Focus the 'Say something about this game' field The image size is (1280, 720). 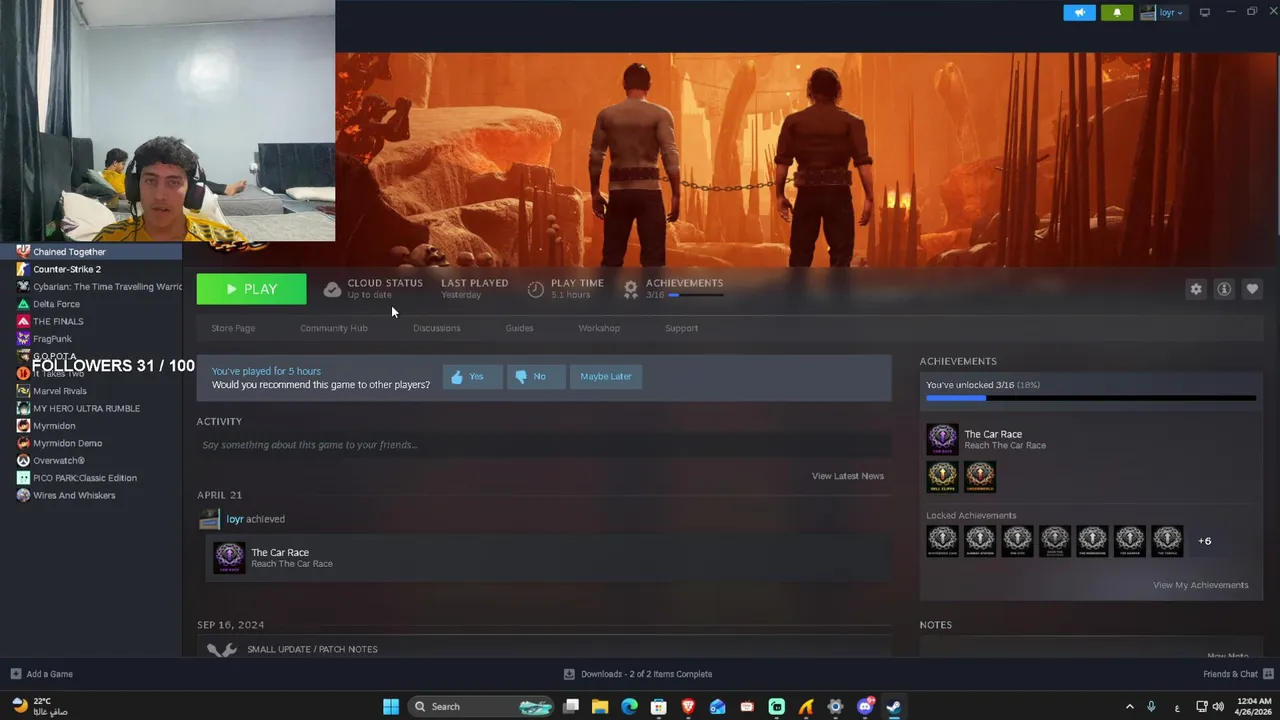(x=544, y=445)
